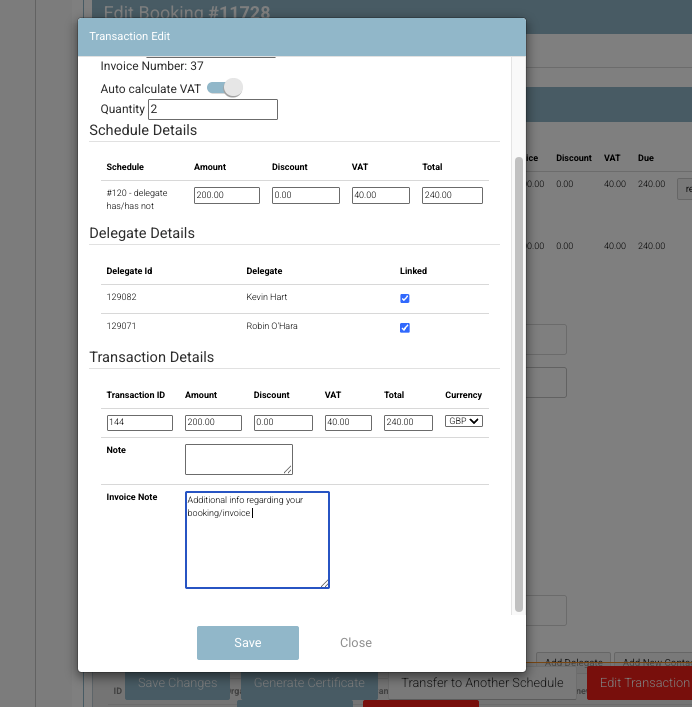
Task: Click the Transaction Details heading
Action: [151, 357]
